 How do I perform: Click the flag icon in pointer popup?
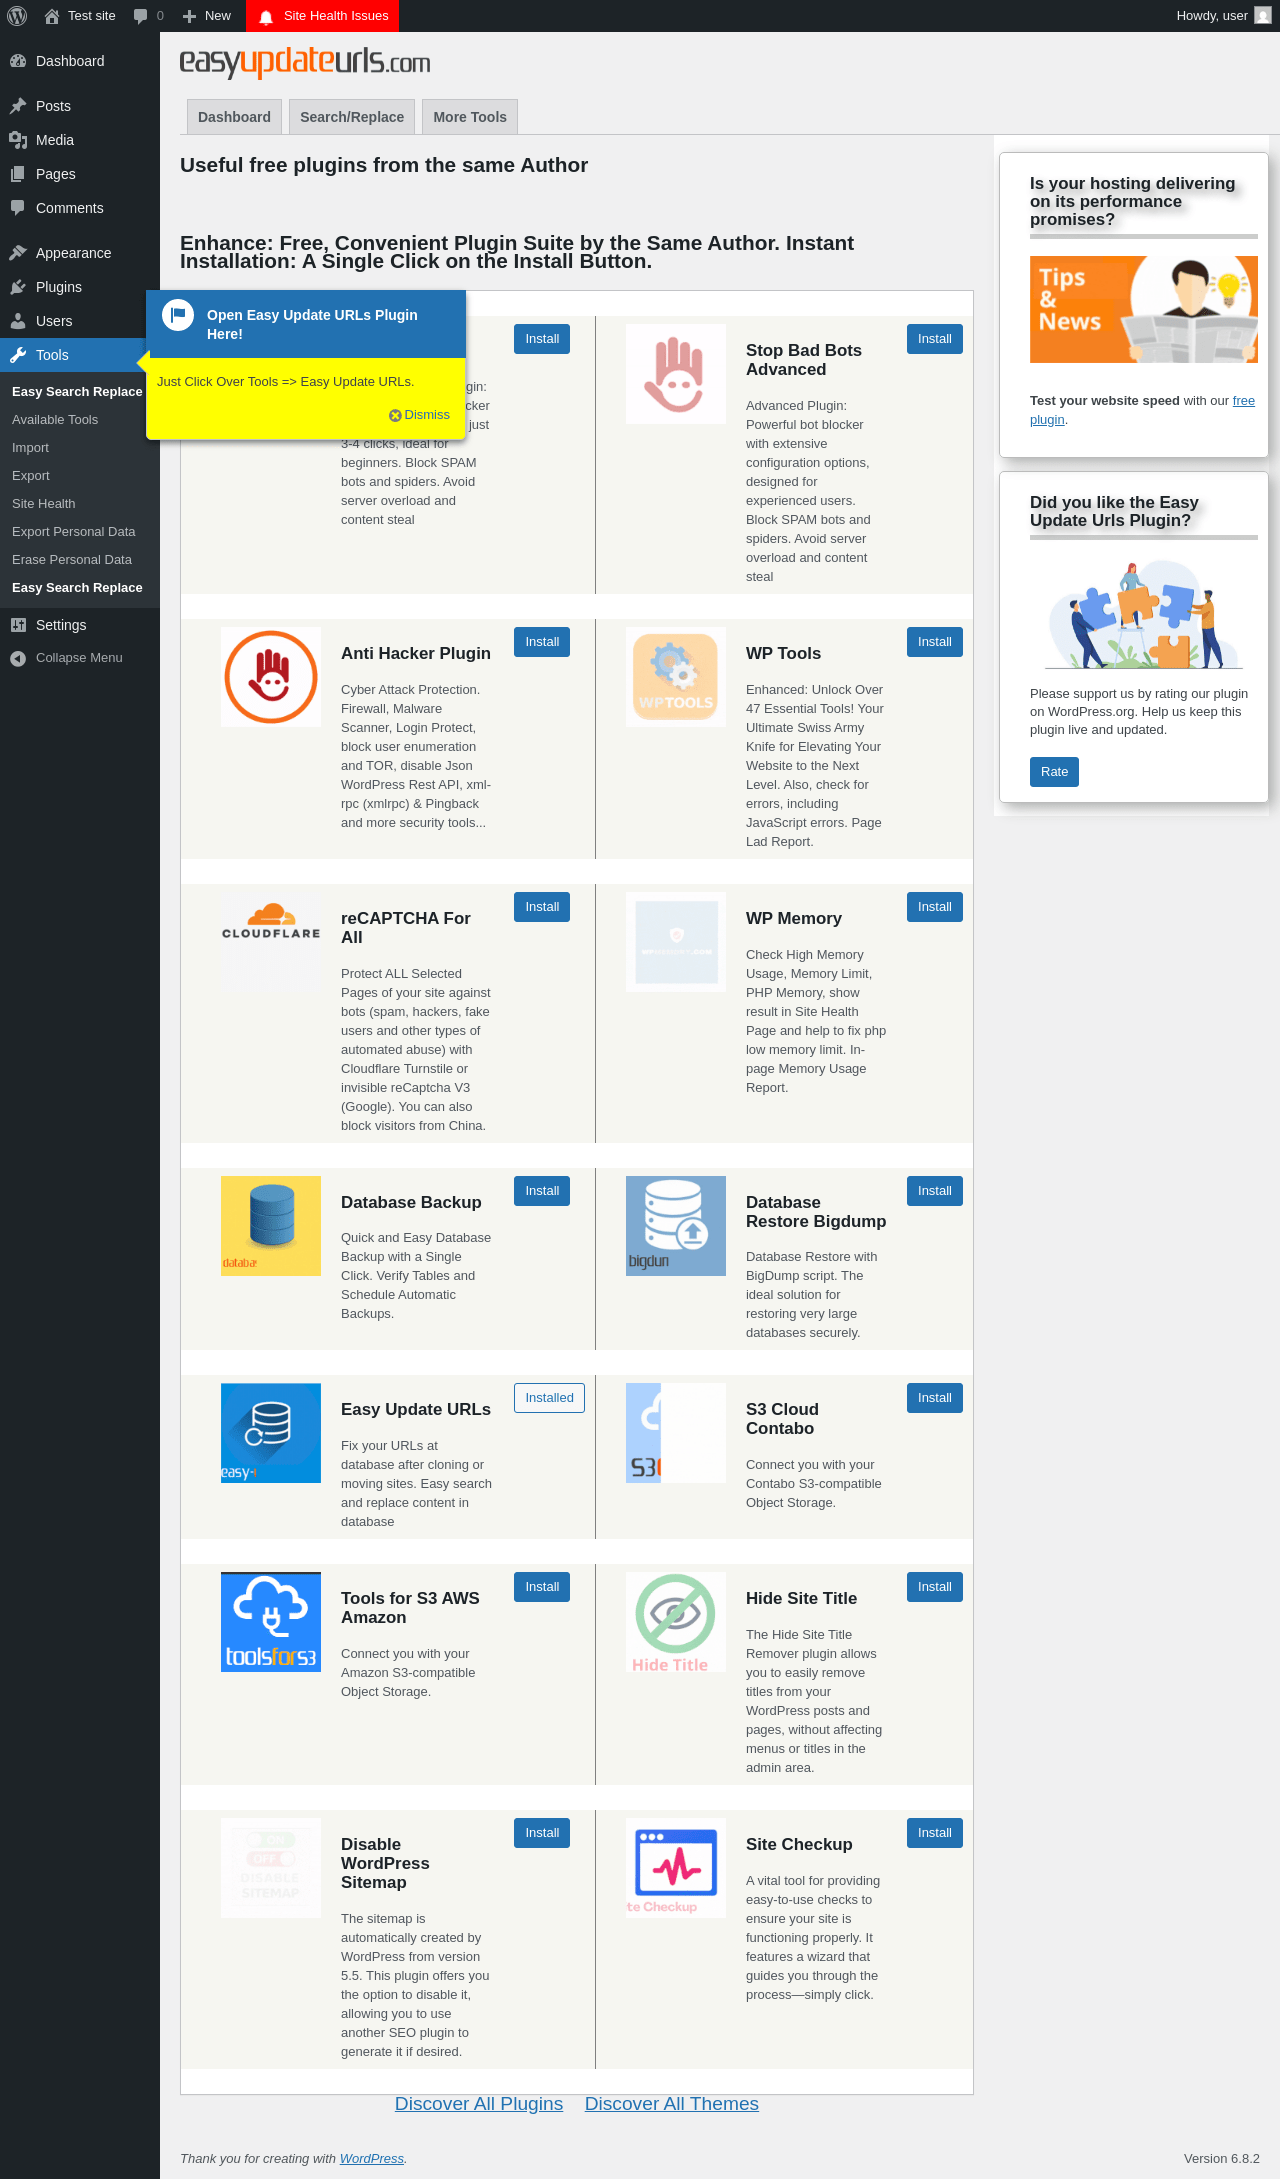178,315
